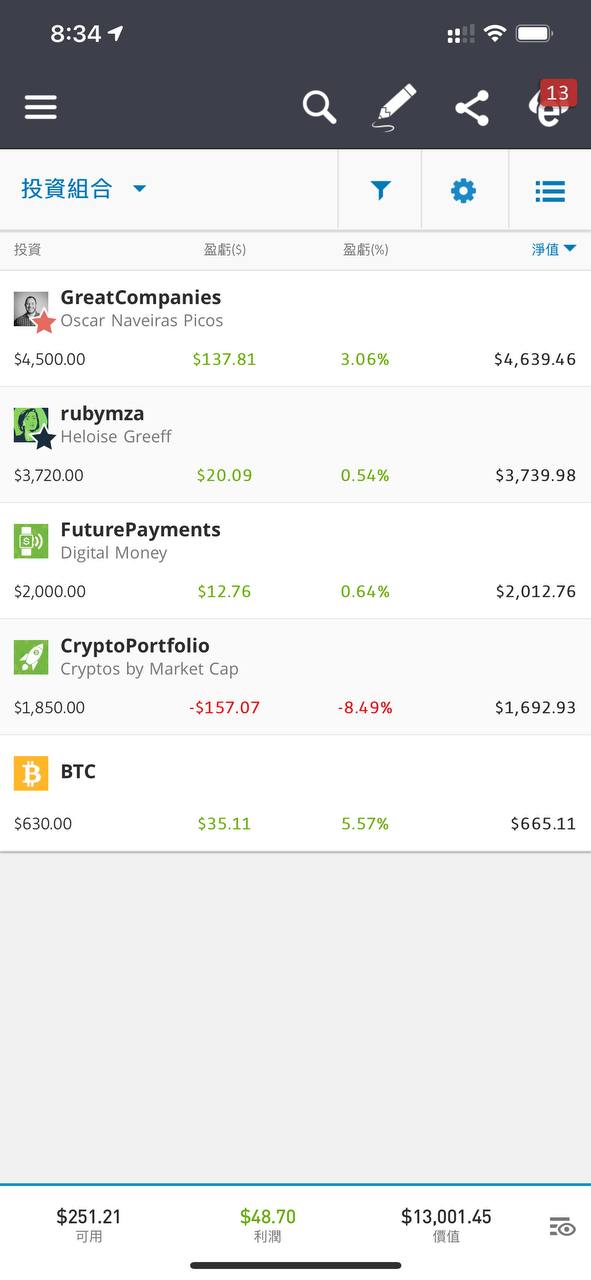Open notifications with 13 badge
The width and height of the screenshot is (591, 1280).
coord(549,105)
